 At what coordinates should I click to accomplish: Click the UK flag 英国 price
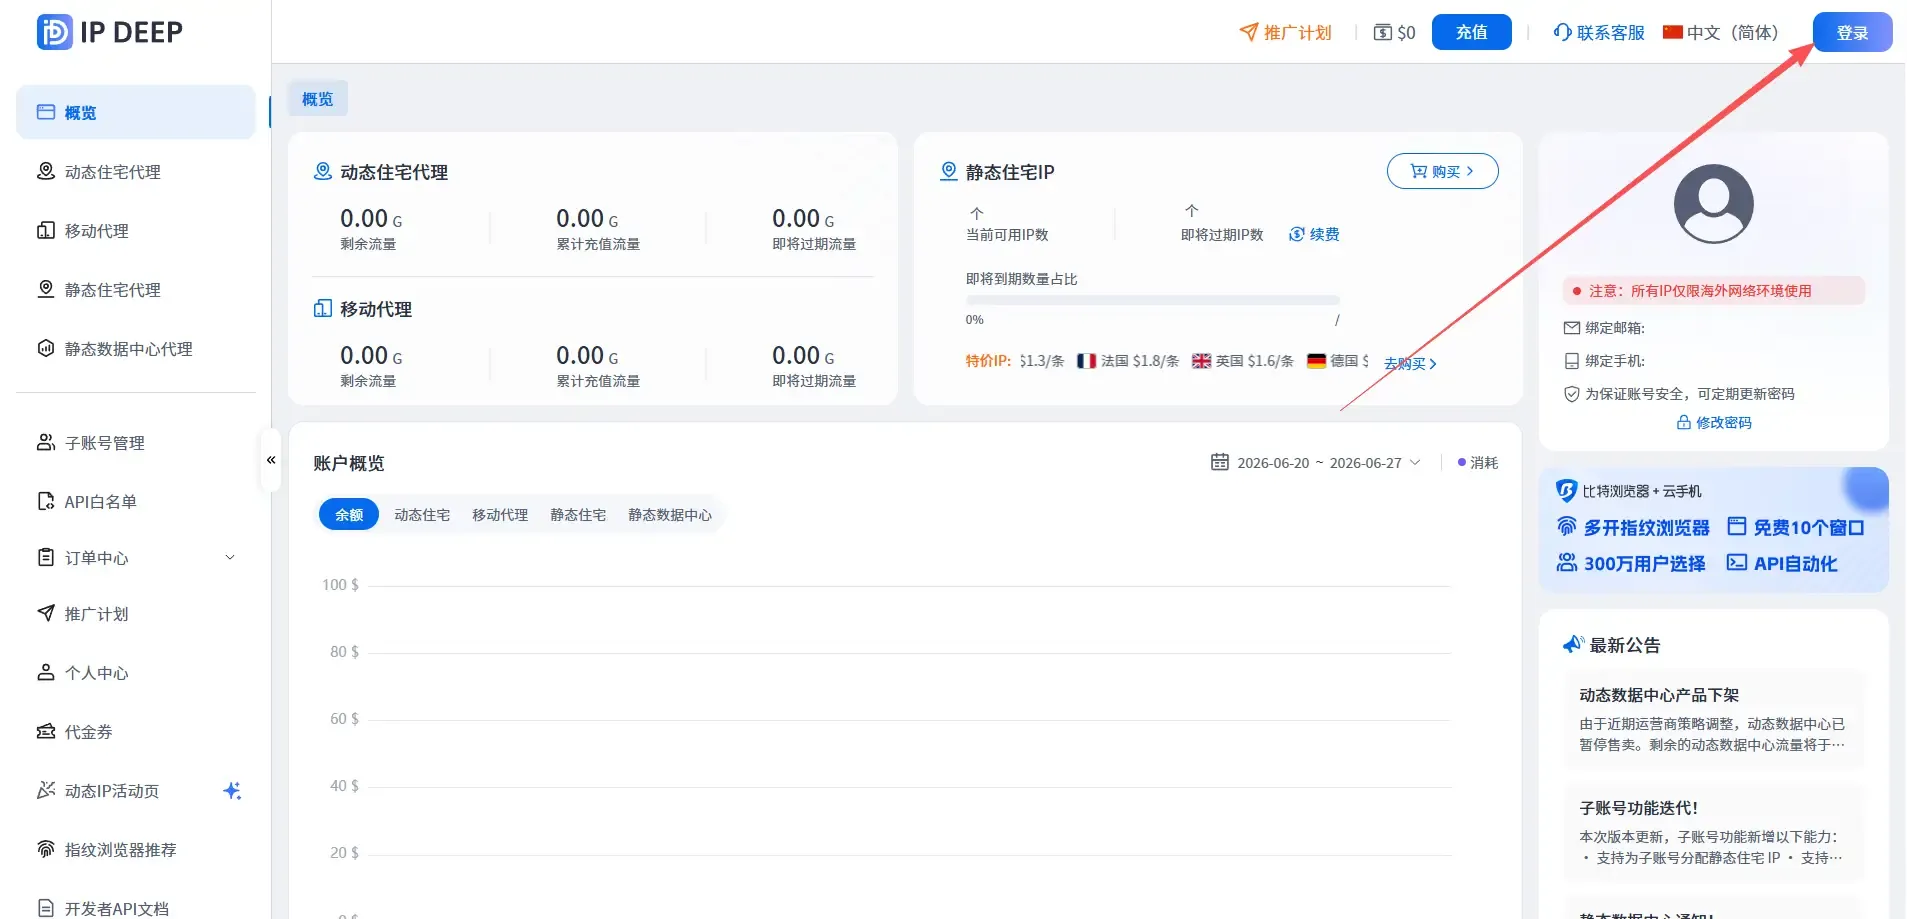coord(1243,361)
